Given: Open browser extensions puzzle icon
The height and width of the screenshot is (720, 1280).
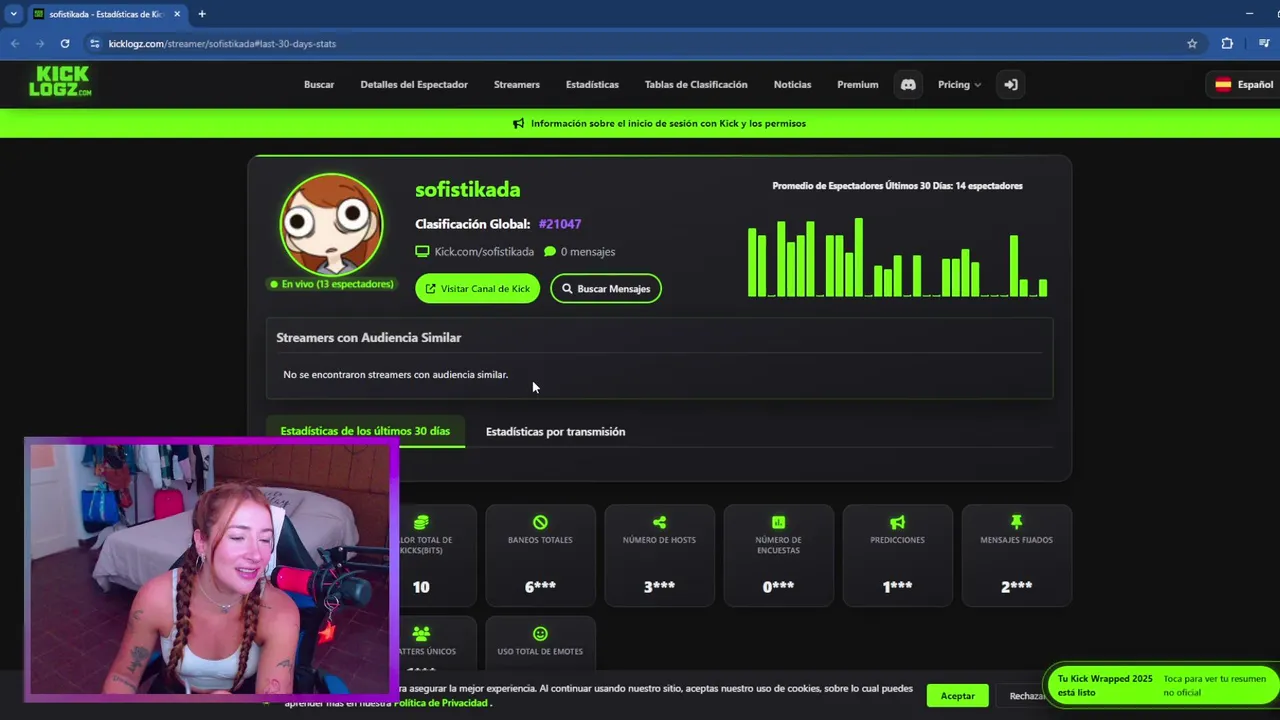Looking at the screenshot, I should point(1227,44).
